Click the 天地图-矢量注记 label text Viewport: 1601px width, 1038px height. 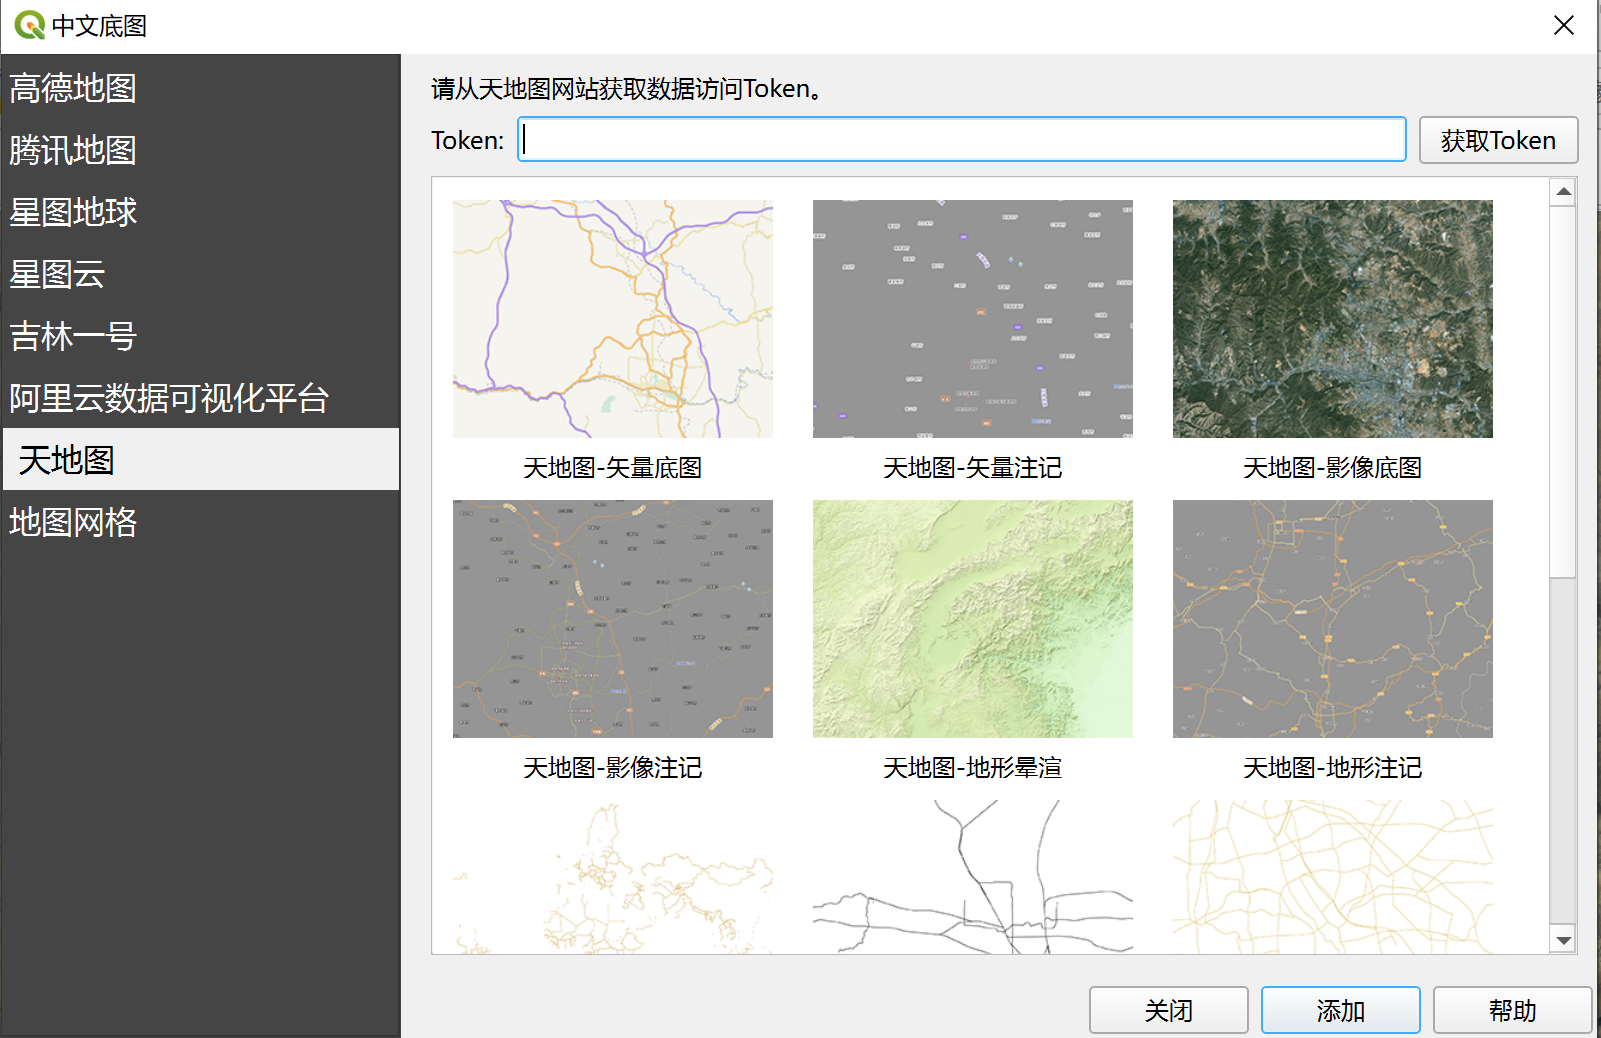click(x=973, y=468)
